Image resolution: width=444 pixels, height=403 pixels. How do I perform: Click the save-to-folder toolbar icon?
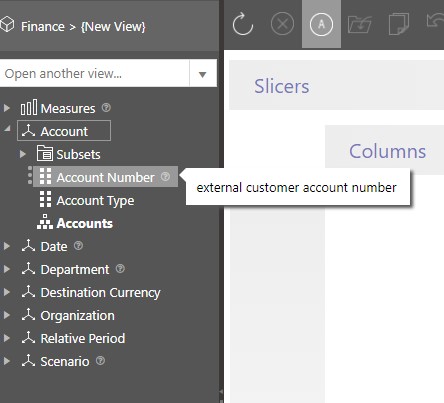(360, 24)
